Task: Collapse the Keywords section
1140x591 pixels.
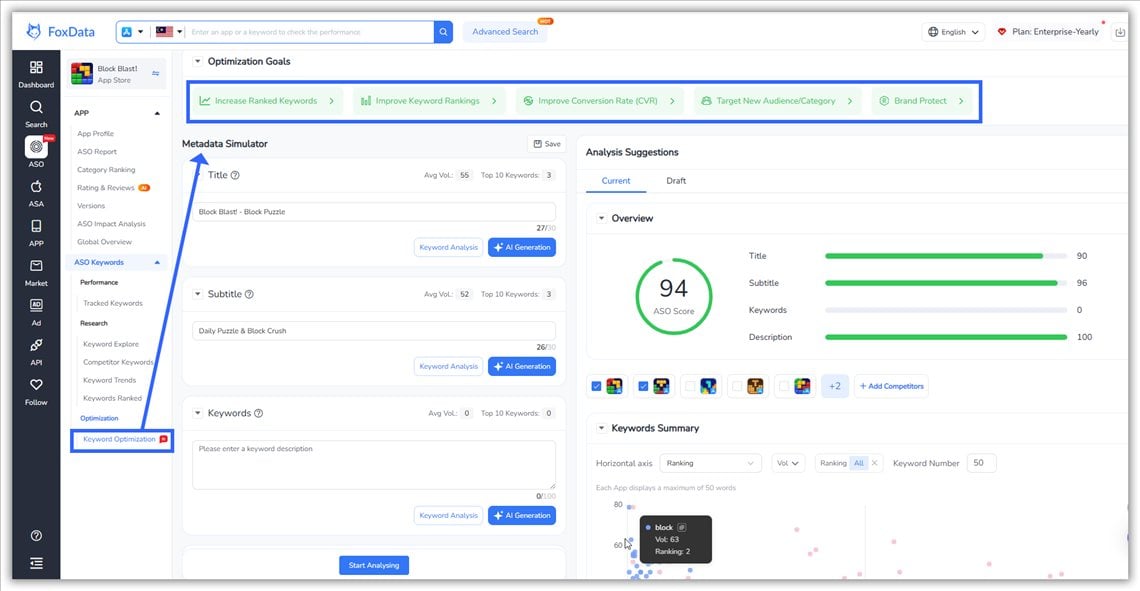Action: [197, 413]
